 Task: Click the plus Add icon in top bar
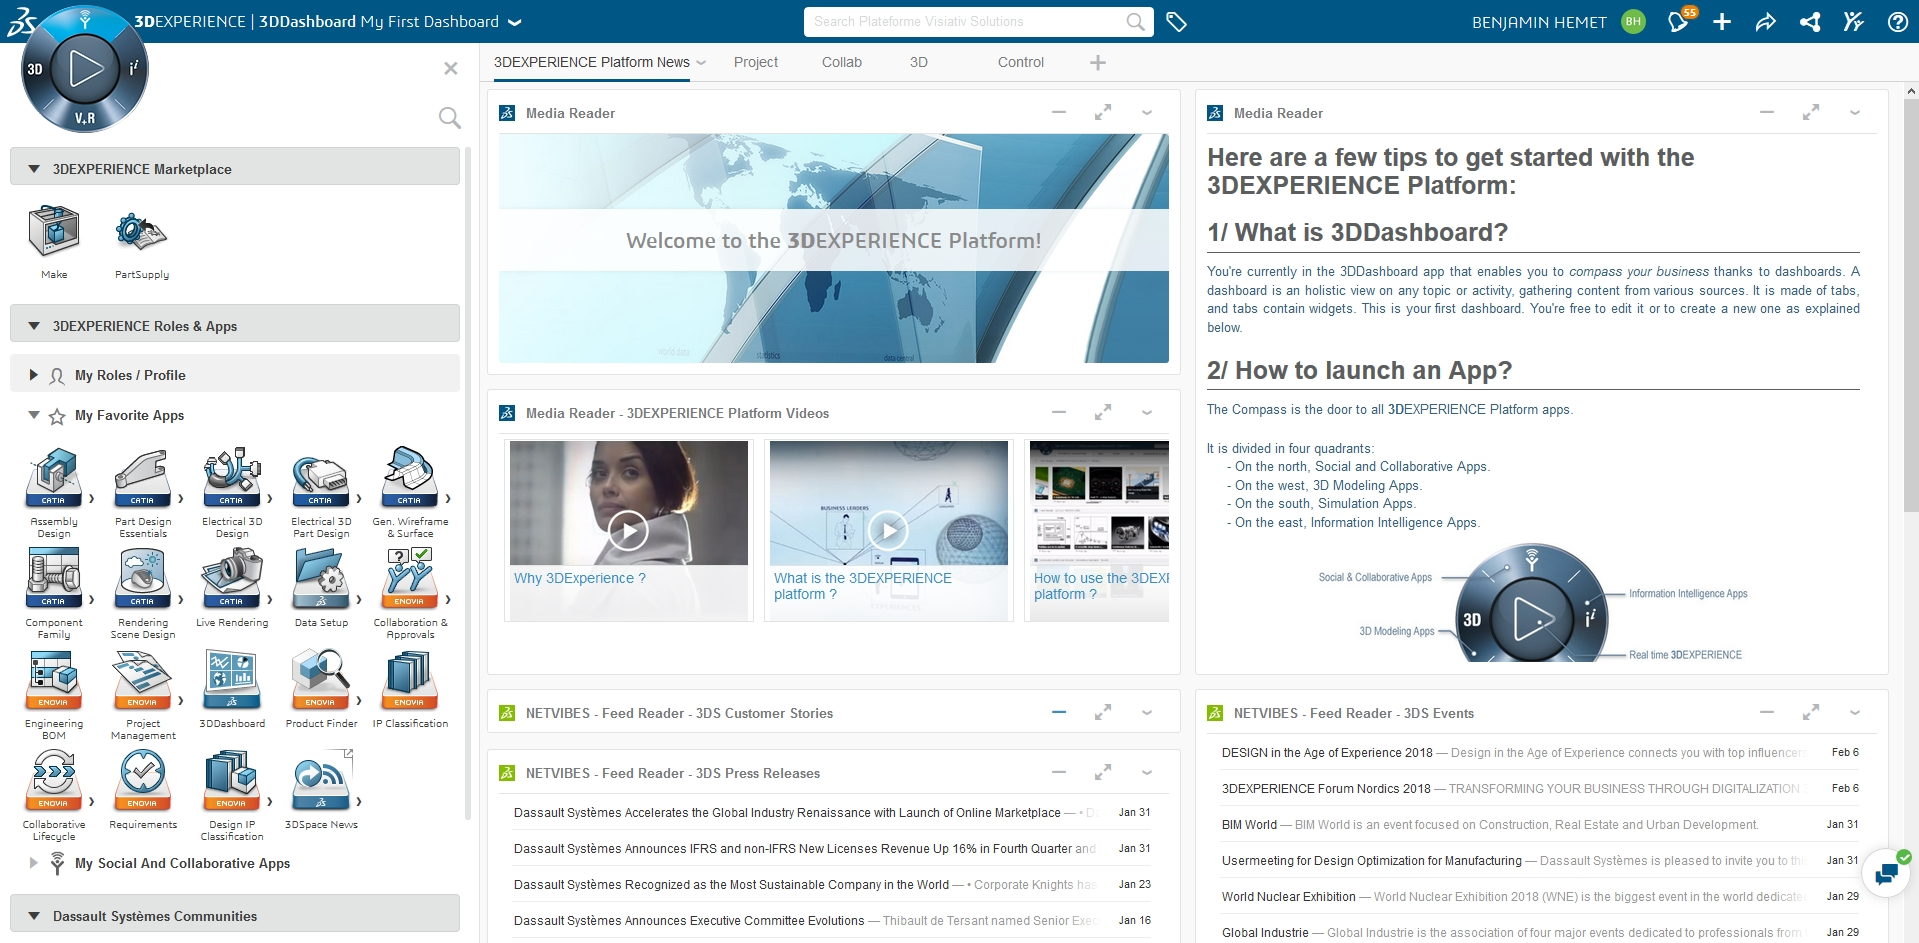(1722, 22)
